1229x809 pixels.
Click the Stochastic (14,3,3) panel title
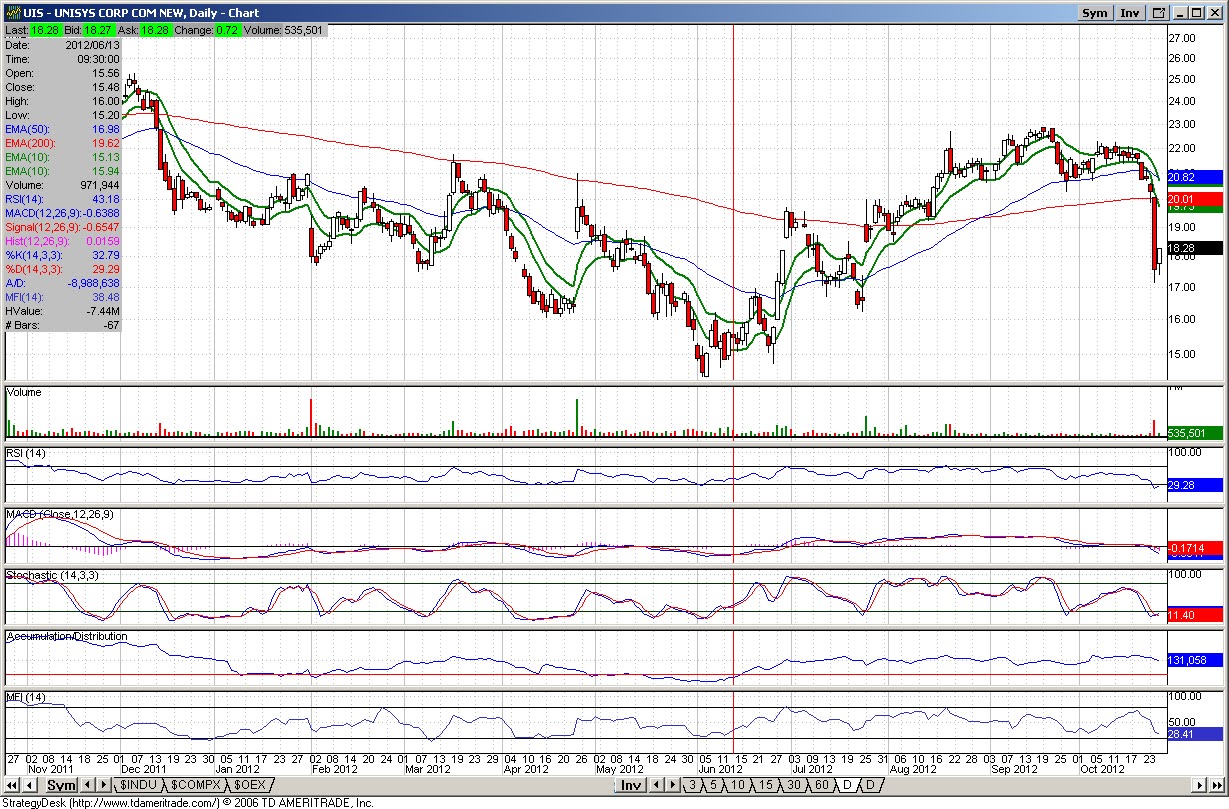coord(53,576)
